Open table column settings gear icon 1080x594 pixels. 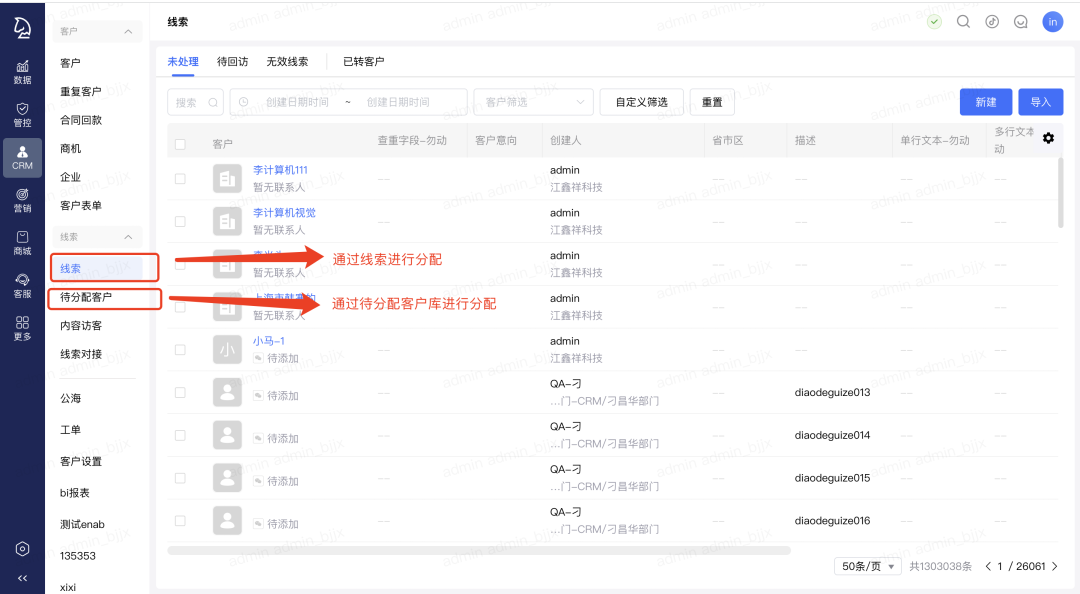1048,138
